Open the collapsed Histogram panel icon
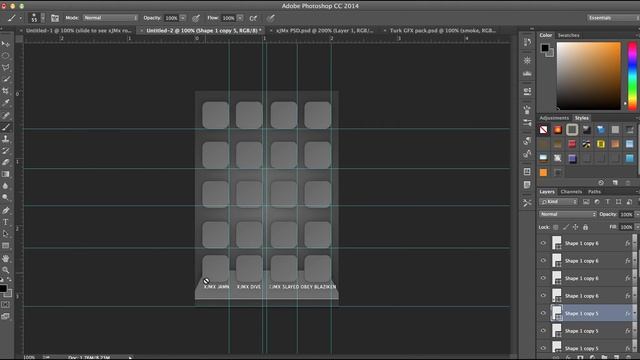Viewport: 640px width, 360px height. [527, 73]
